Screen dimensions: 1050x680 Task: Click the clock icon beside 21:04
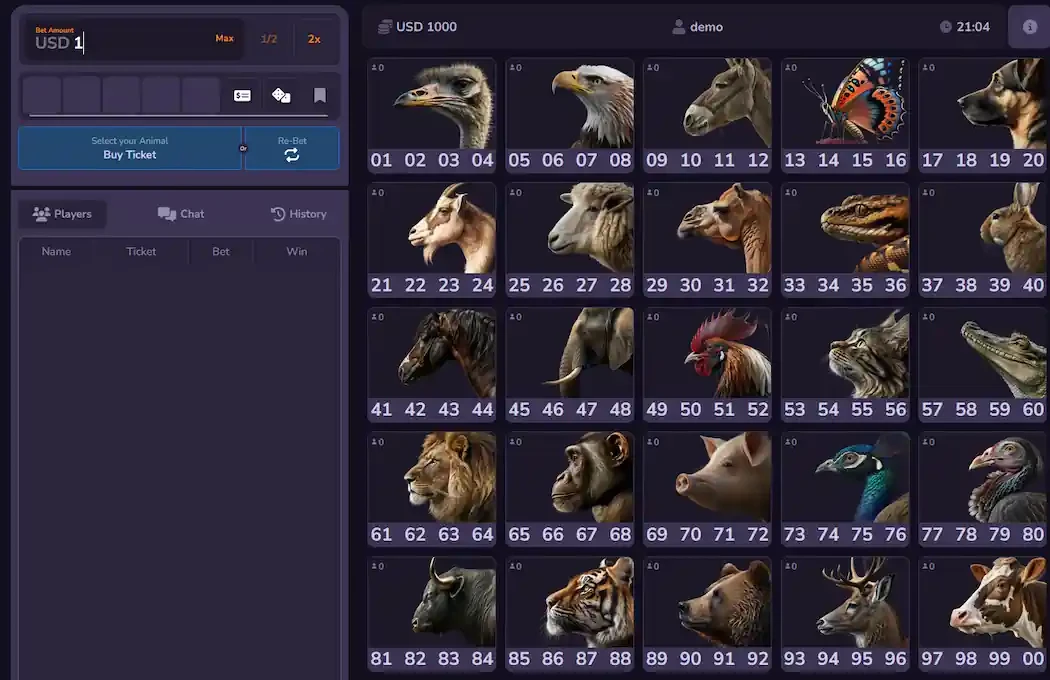(x=945, y=27)
